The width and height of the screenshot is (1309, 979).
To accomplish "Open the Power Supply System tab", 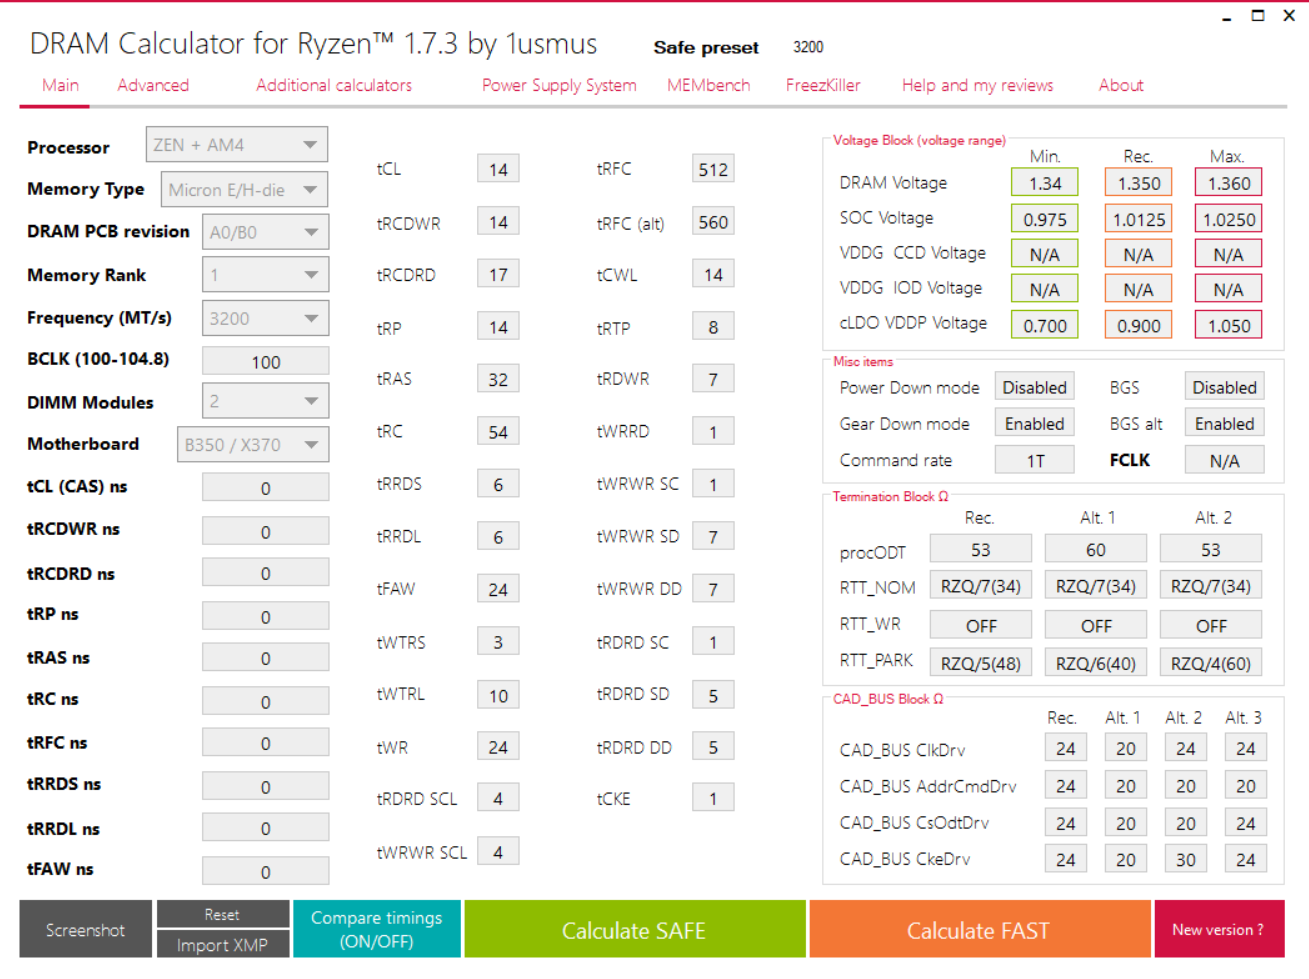I will pyautogui.click(x=559, y=86).
